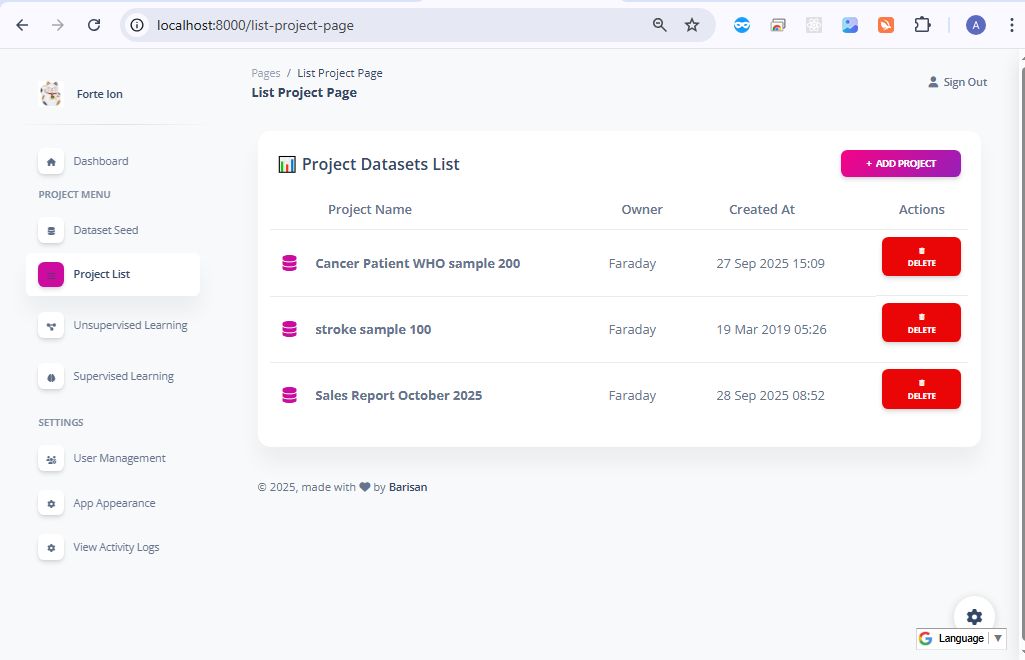Click the User Management people icon
The image size is (1025, 660).
(x=51, y=459)
